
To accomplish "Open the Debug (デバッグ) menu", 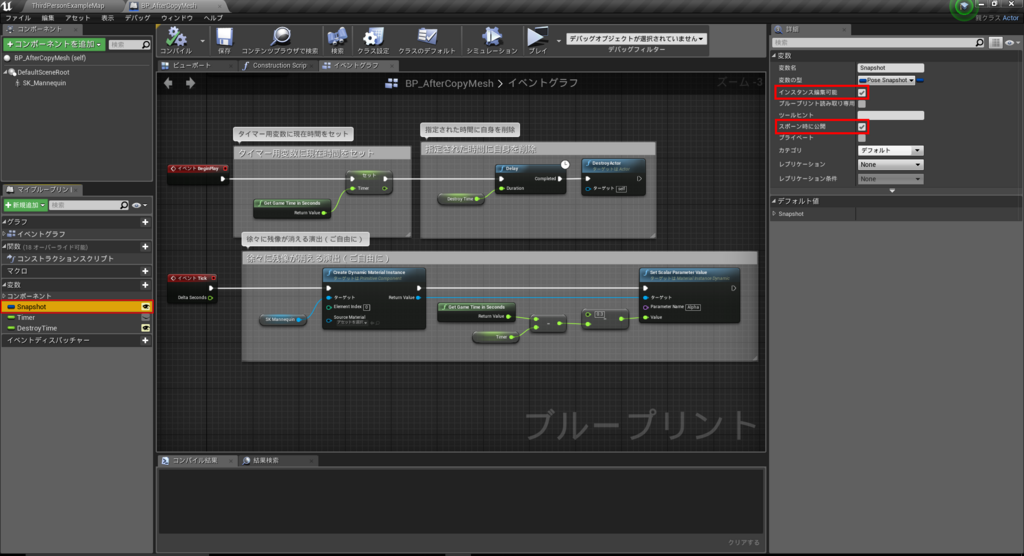I will tap(137, 18).
